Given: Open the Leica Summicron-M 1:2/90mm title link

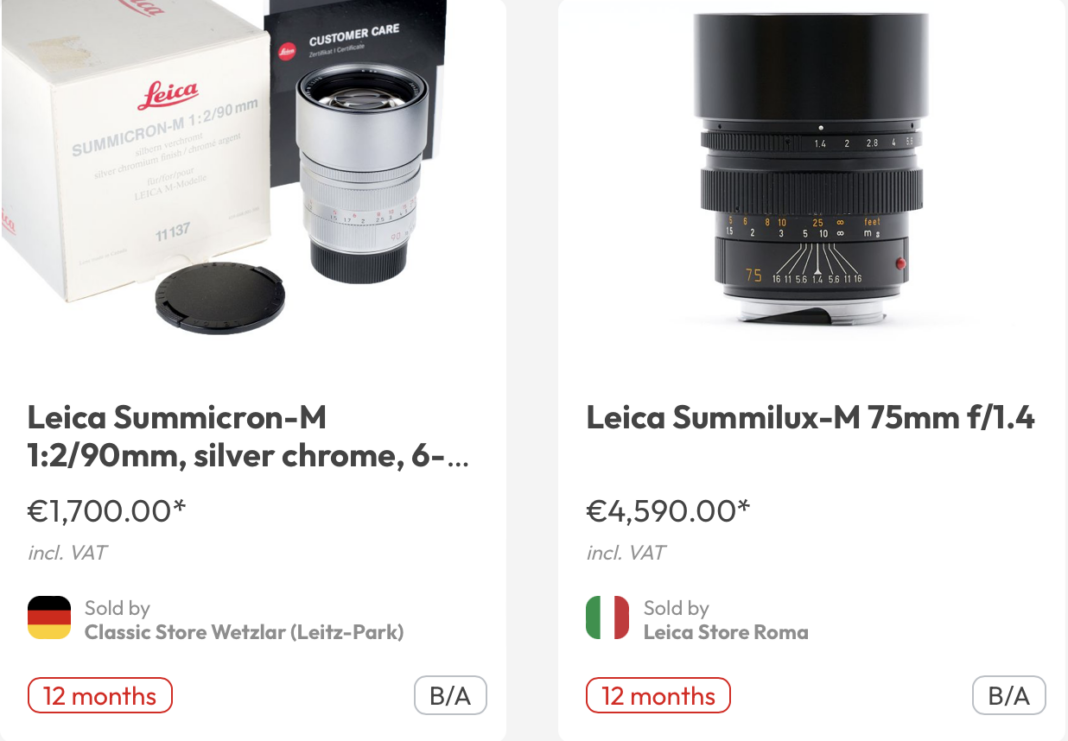Looking at the screenshot, I should (247, 436).
